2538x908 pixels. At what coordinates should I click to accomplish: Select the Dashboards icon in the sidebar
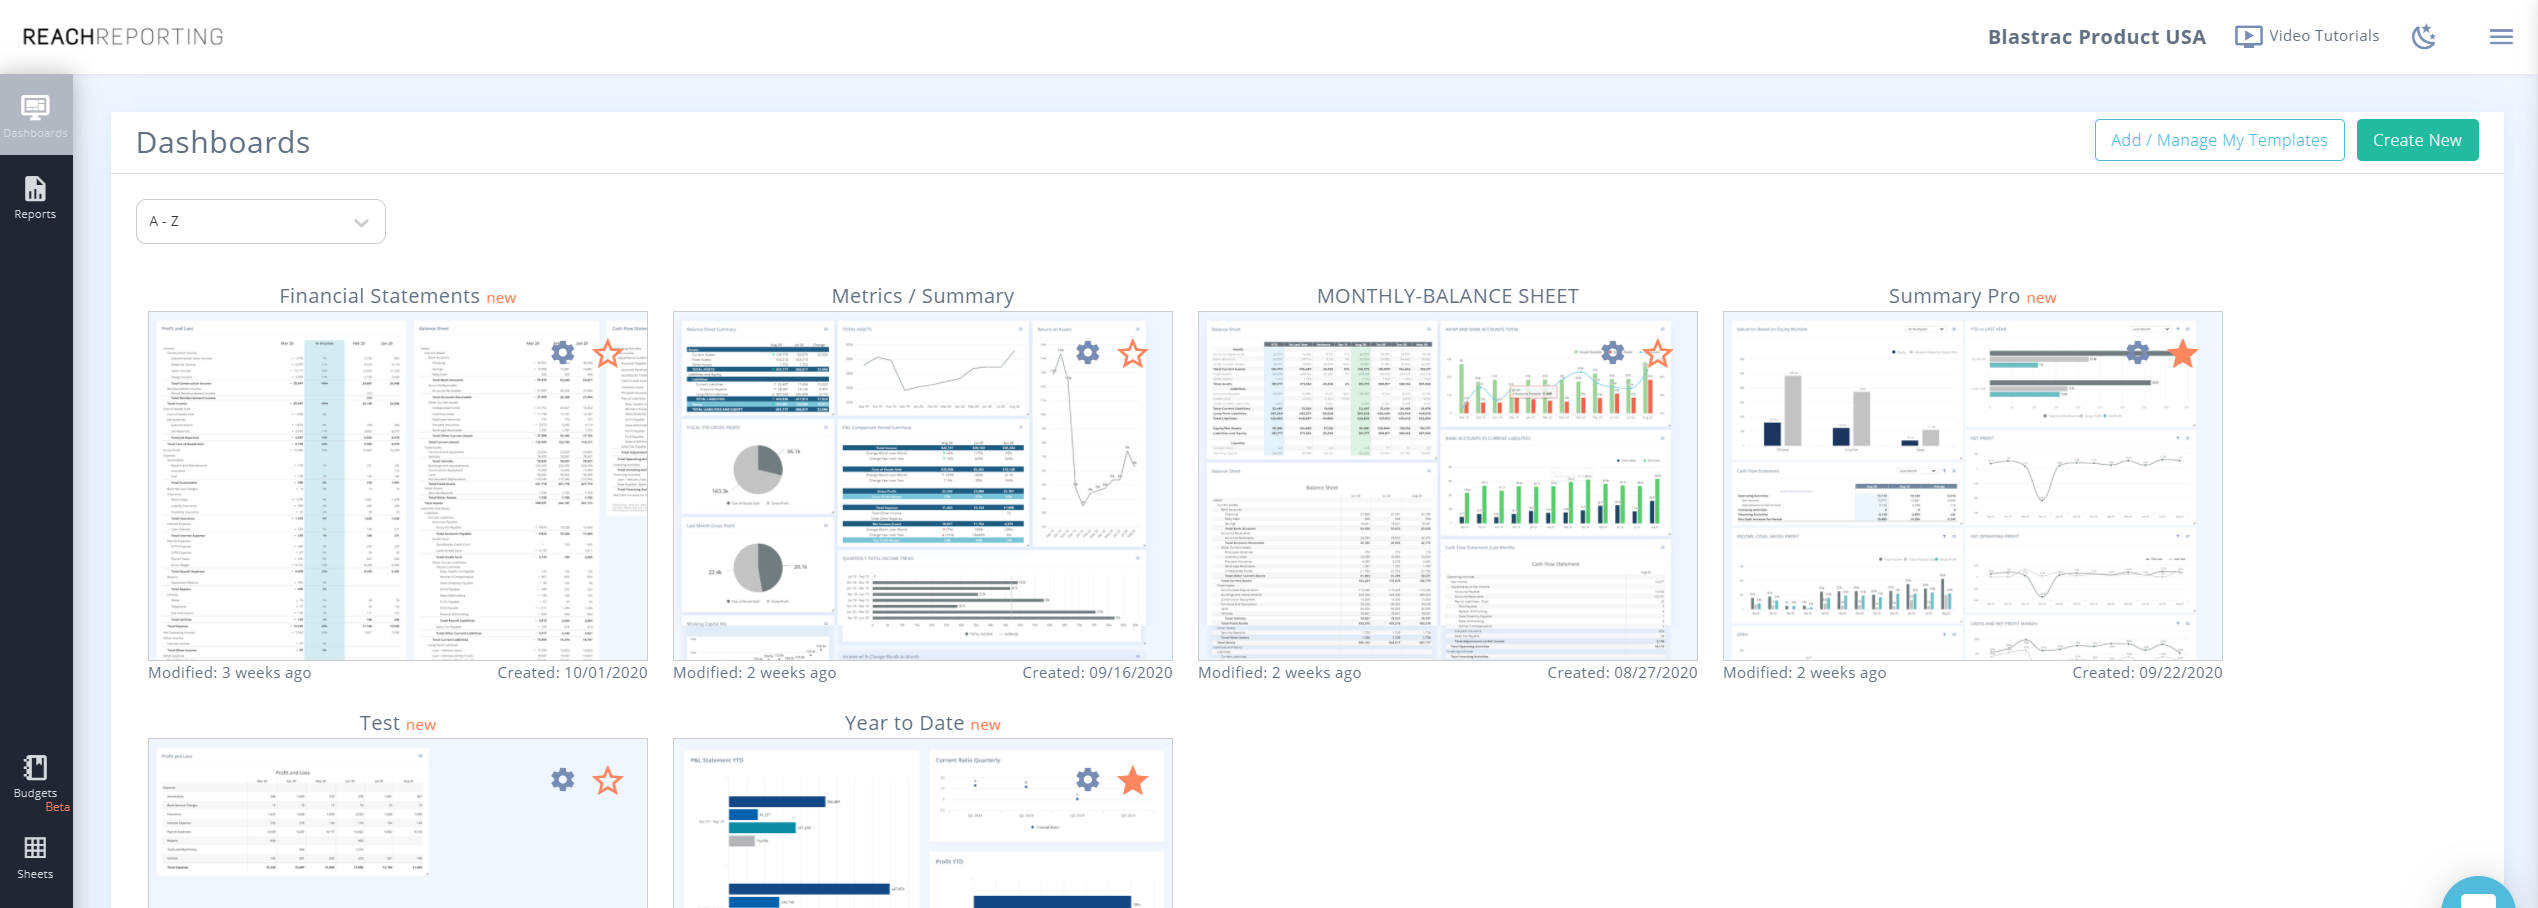click(x=35, y=113)
